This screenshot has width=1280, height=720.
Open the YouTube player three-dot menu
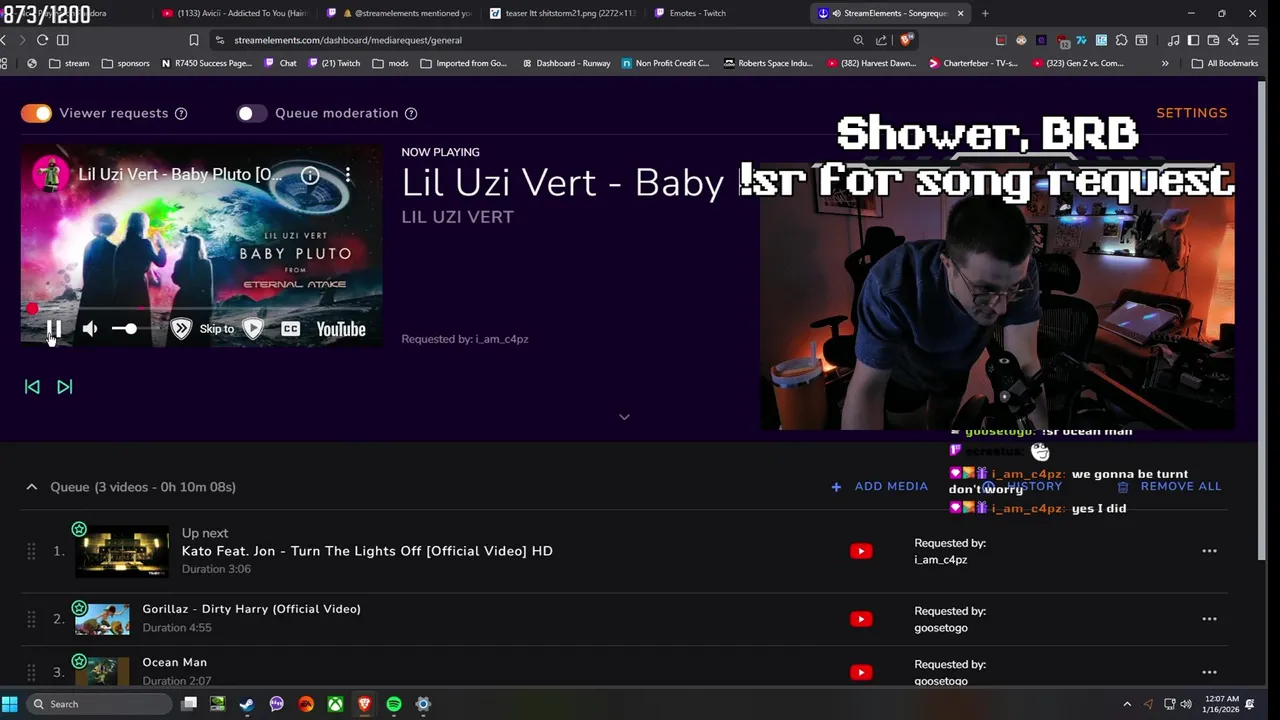[x=347, y=175]
